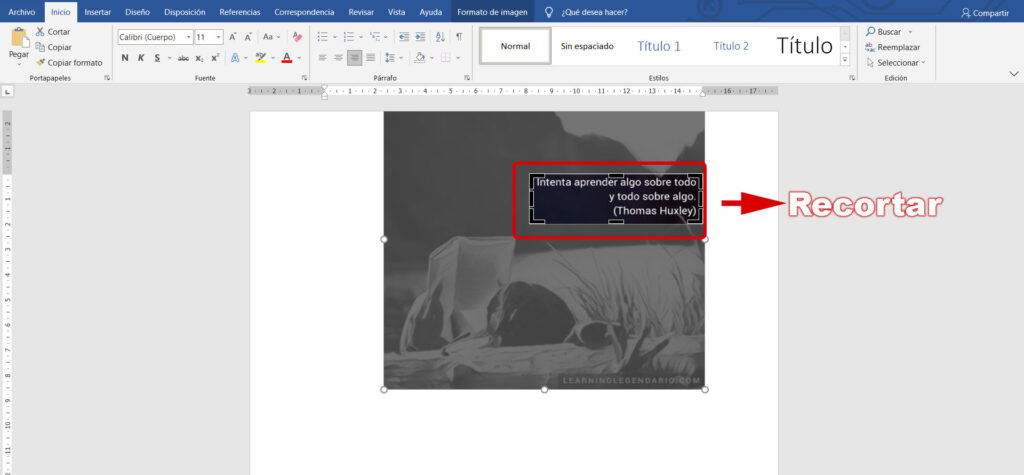1024x475 pixels.
Task: Click the sort A-Z icon
Action: [x=440, y=37]
